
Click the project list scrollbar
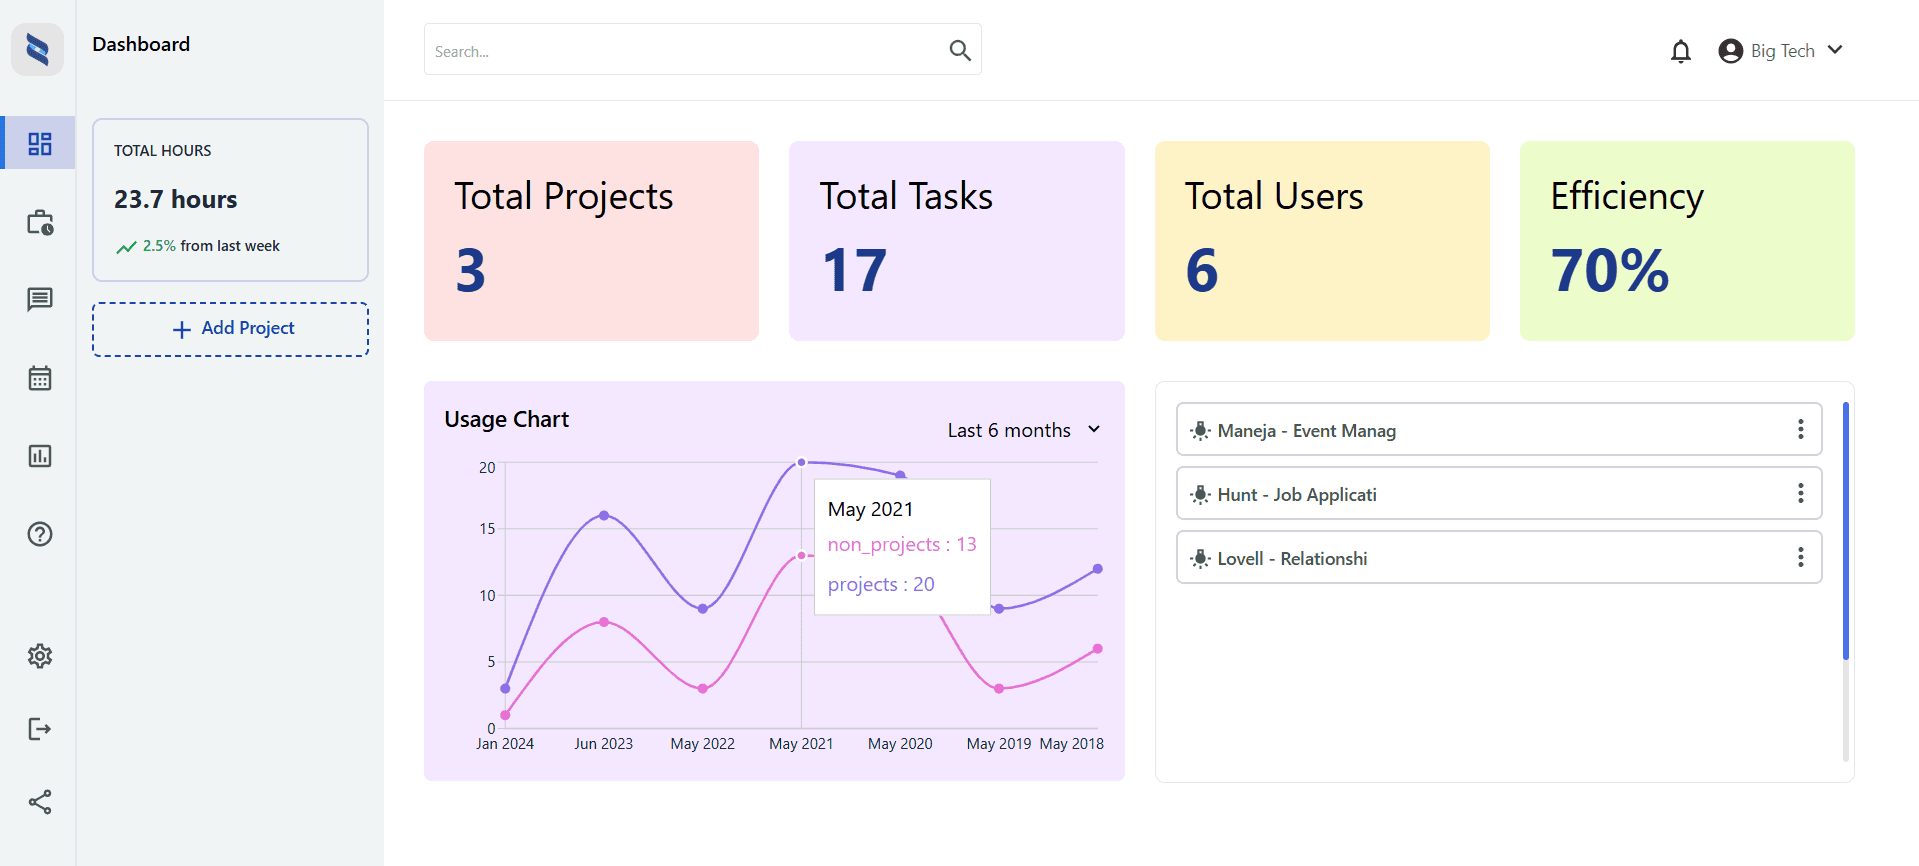[x=1845, y=531]
